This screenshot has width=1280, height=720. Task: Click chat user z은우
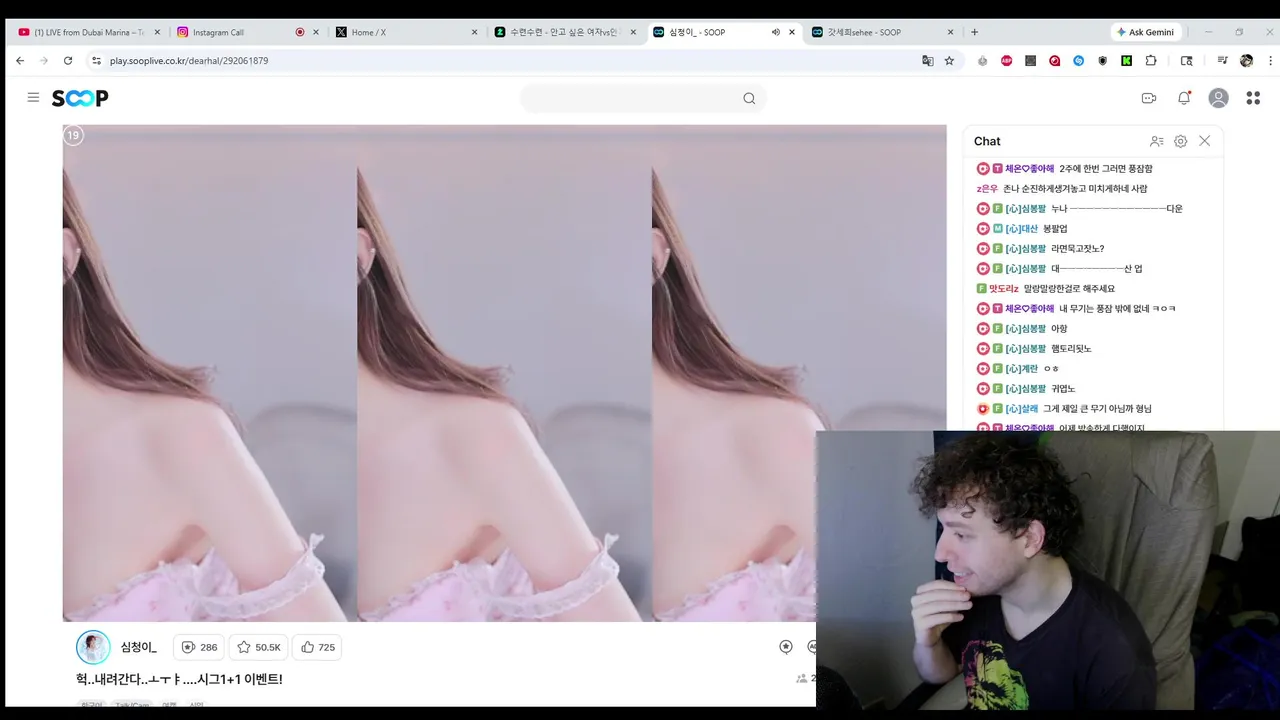pyautogui.click(x=987, y=189)
